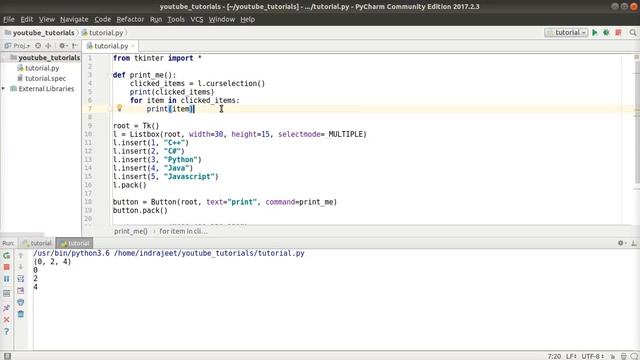This screenshot has width=640, height=360.
Task: Click 'for item in cli...' editor breadcrumb
Action: coord(183,231)
